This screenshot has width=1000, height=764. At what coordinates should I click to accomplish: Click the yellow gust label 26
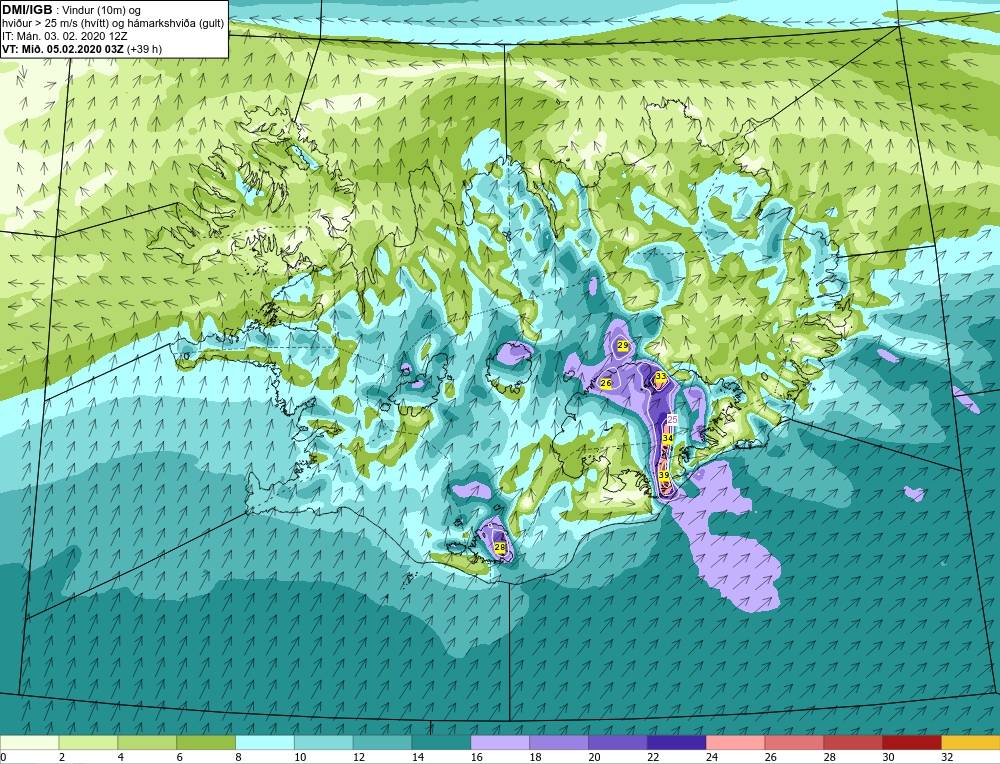(x=607, y=383)
